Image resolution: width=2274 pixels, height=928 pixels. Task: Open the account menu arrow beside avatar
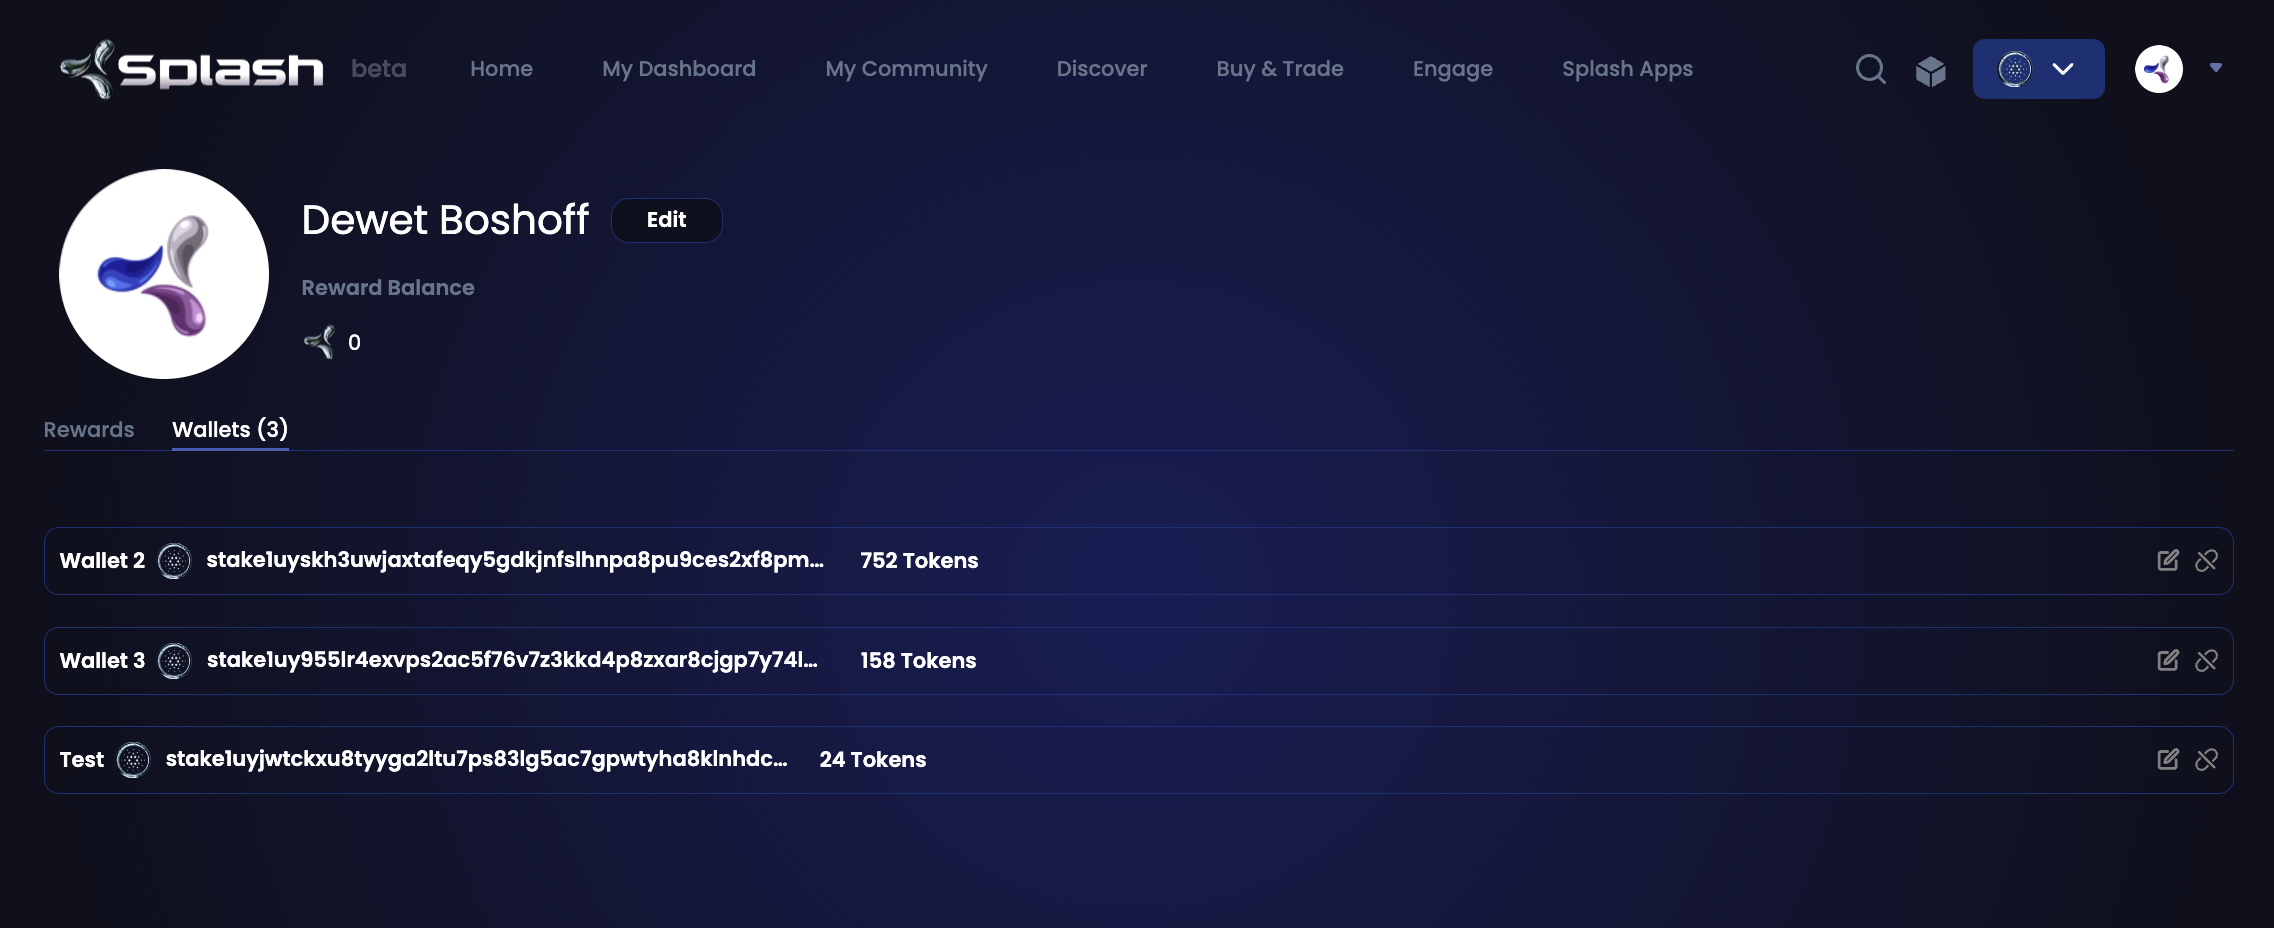(2216, 68)
